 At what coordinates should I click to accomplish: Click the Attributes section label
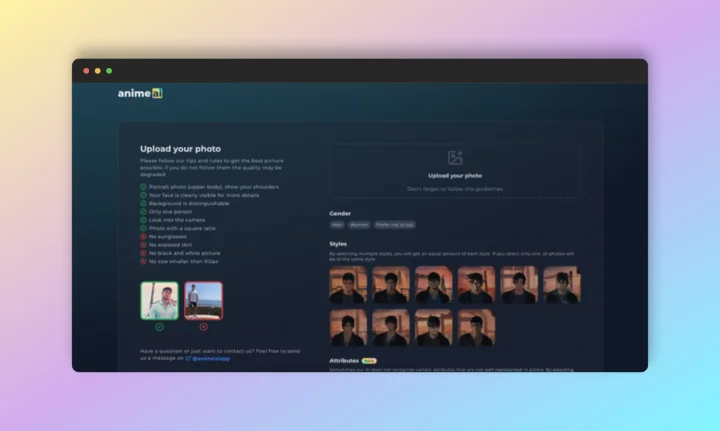[x=344, y=361]
